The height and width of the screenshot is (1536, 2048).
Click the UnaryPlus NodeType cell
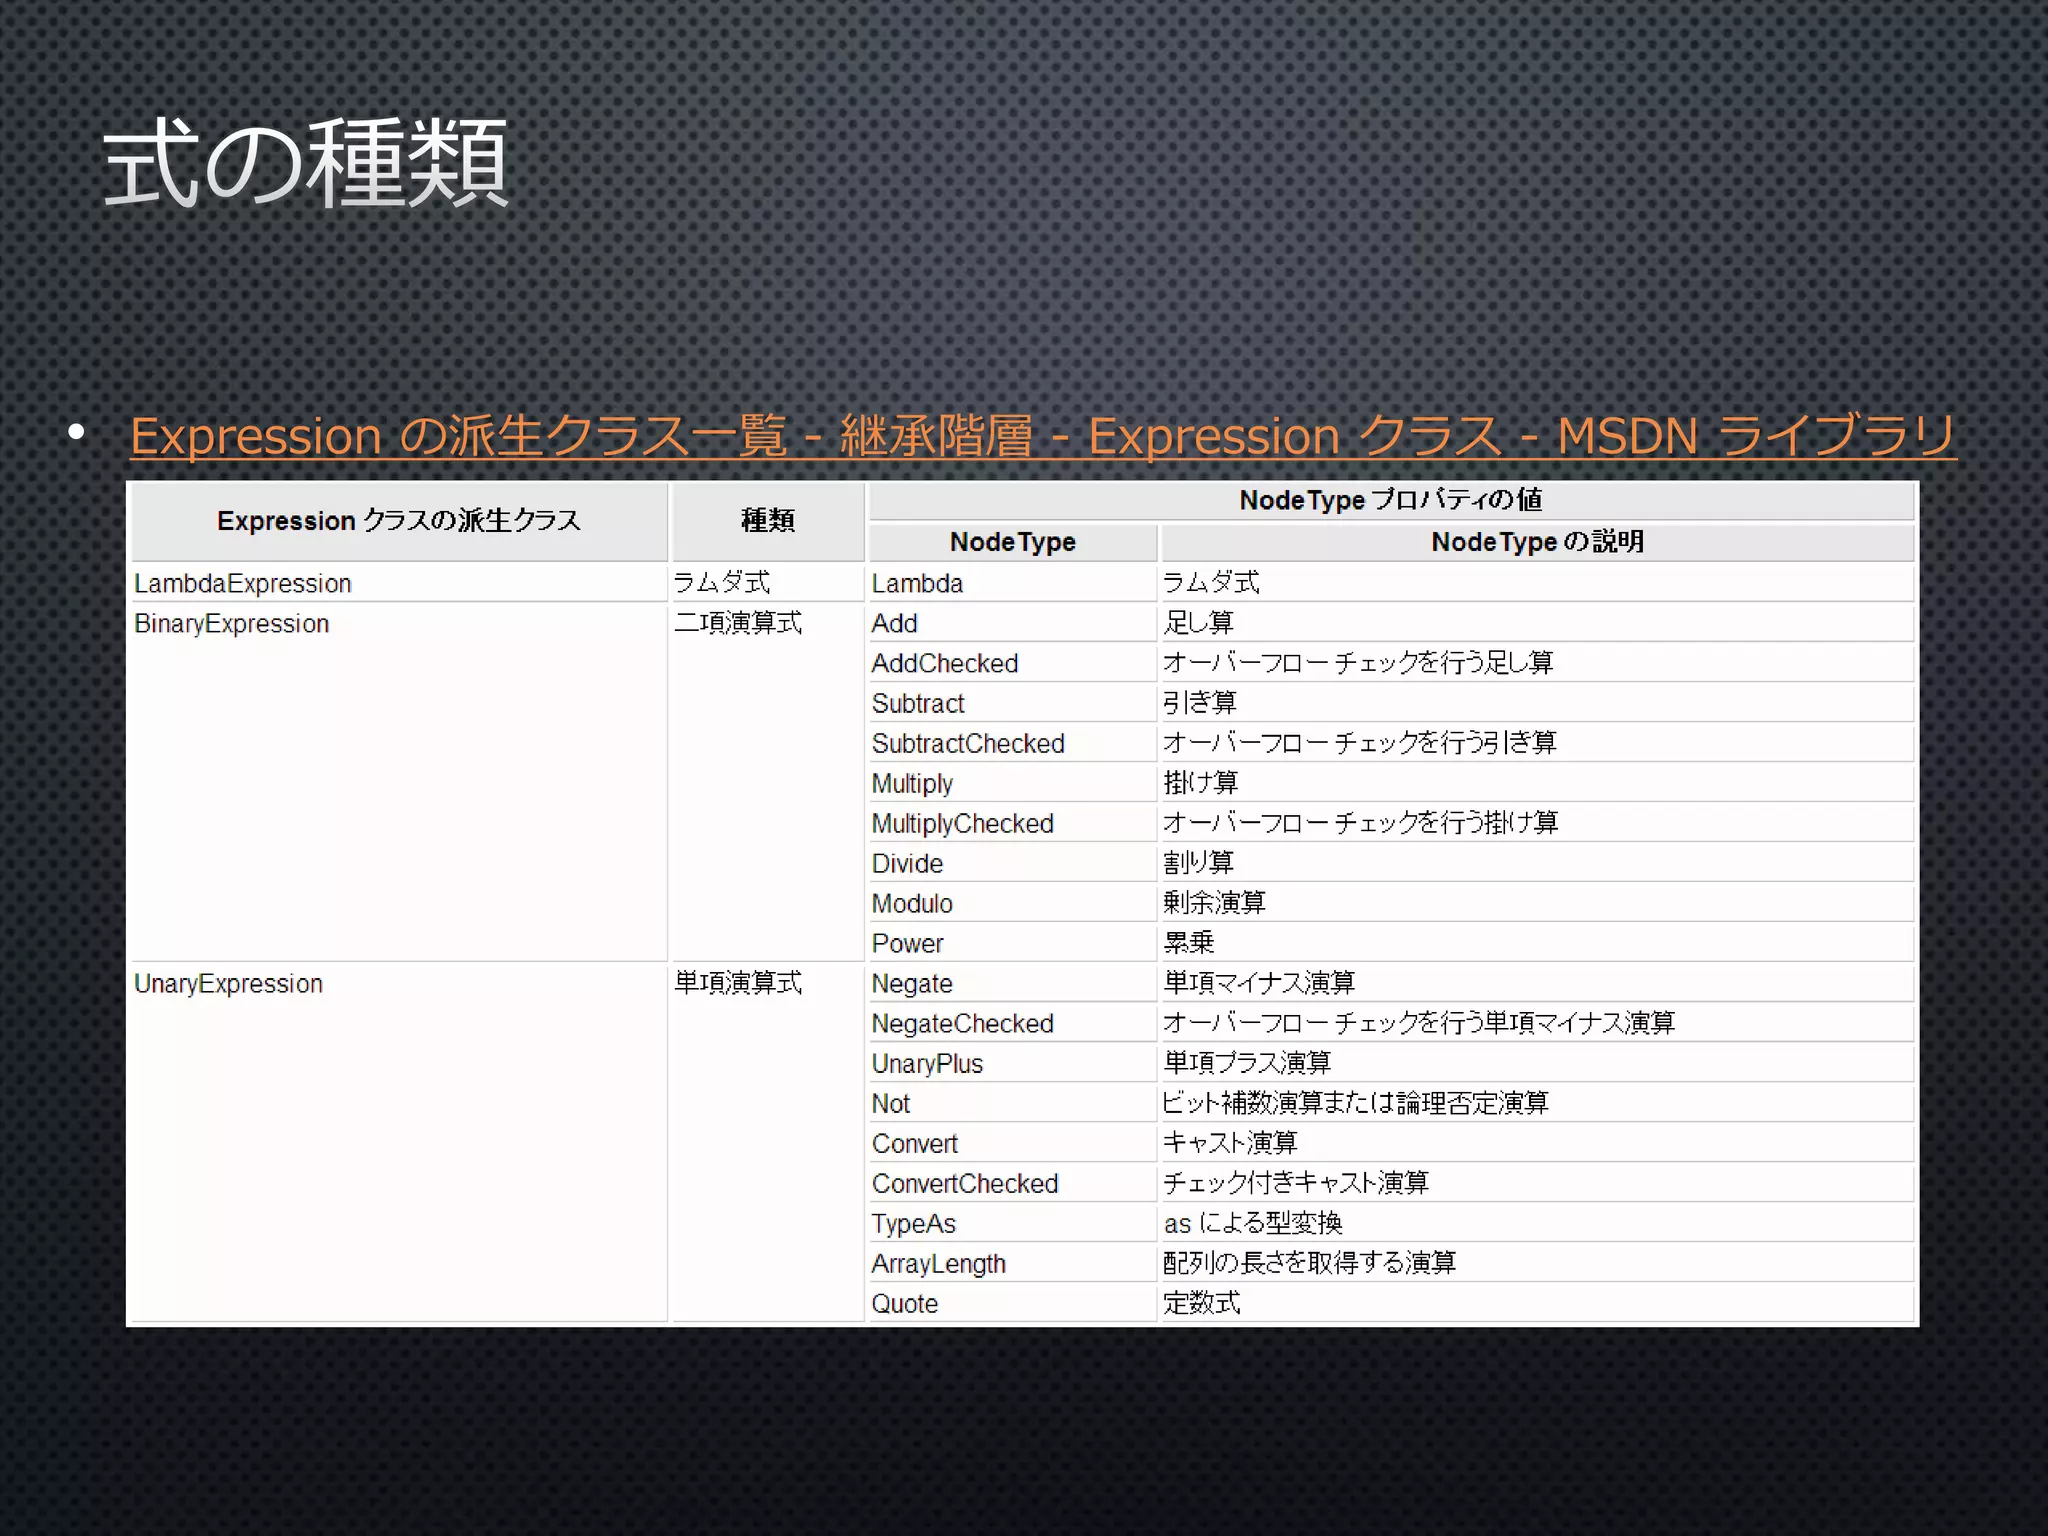(x=1013, y=1063)
